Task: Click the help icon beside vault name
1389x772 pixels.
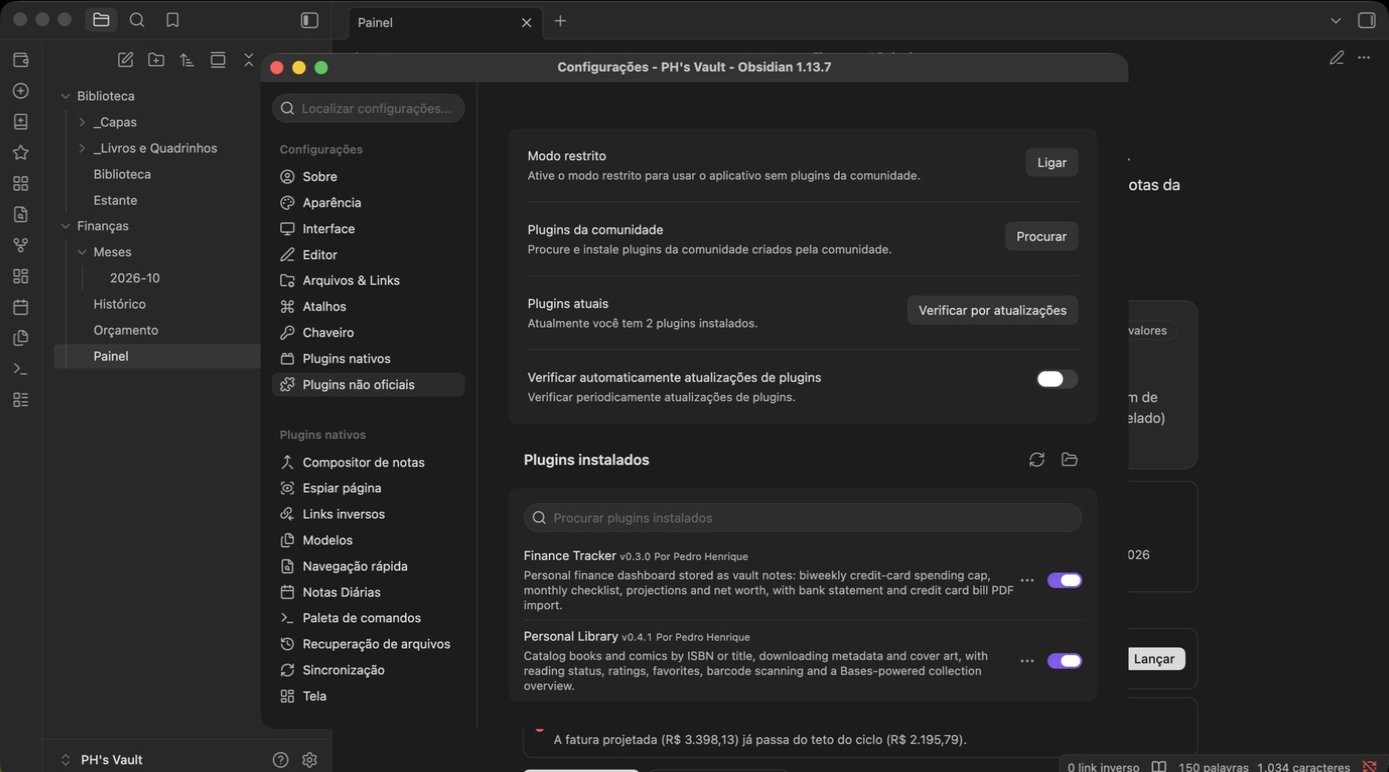Action: (281, 760)
